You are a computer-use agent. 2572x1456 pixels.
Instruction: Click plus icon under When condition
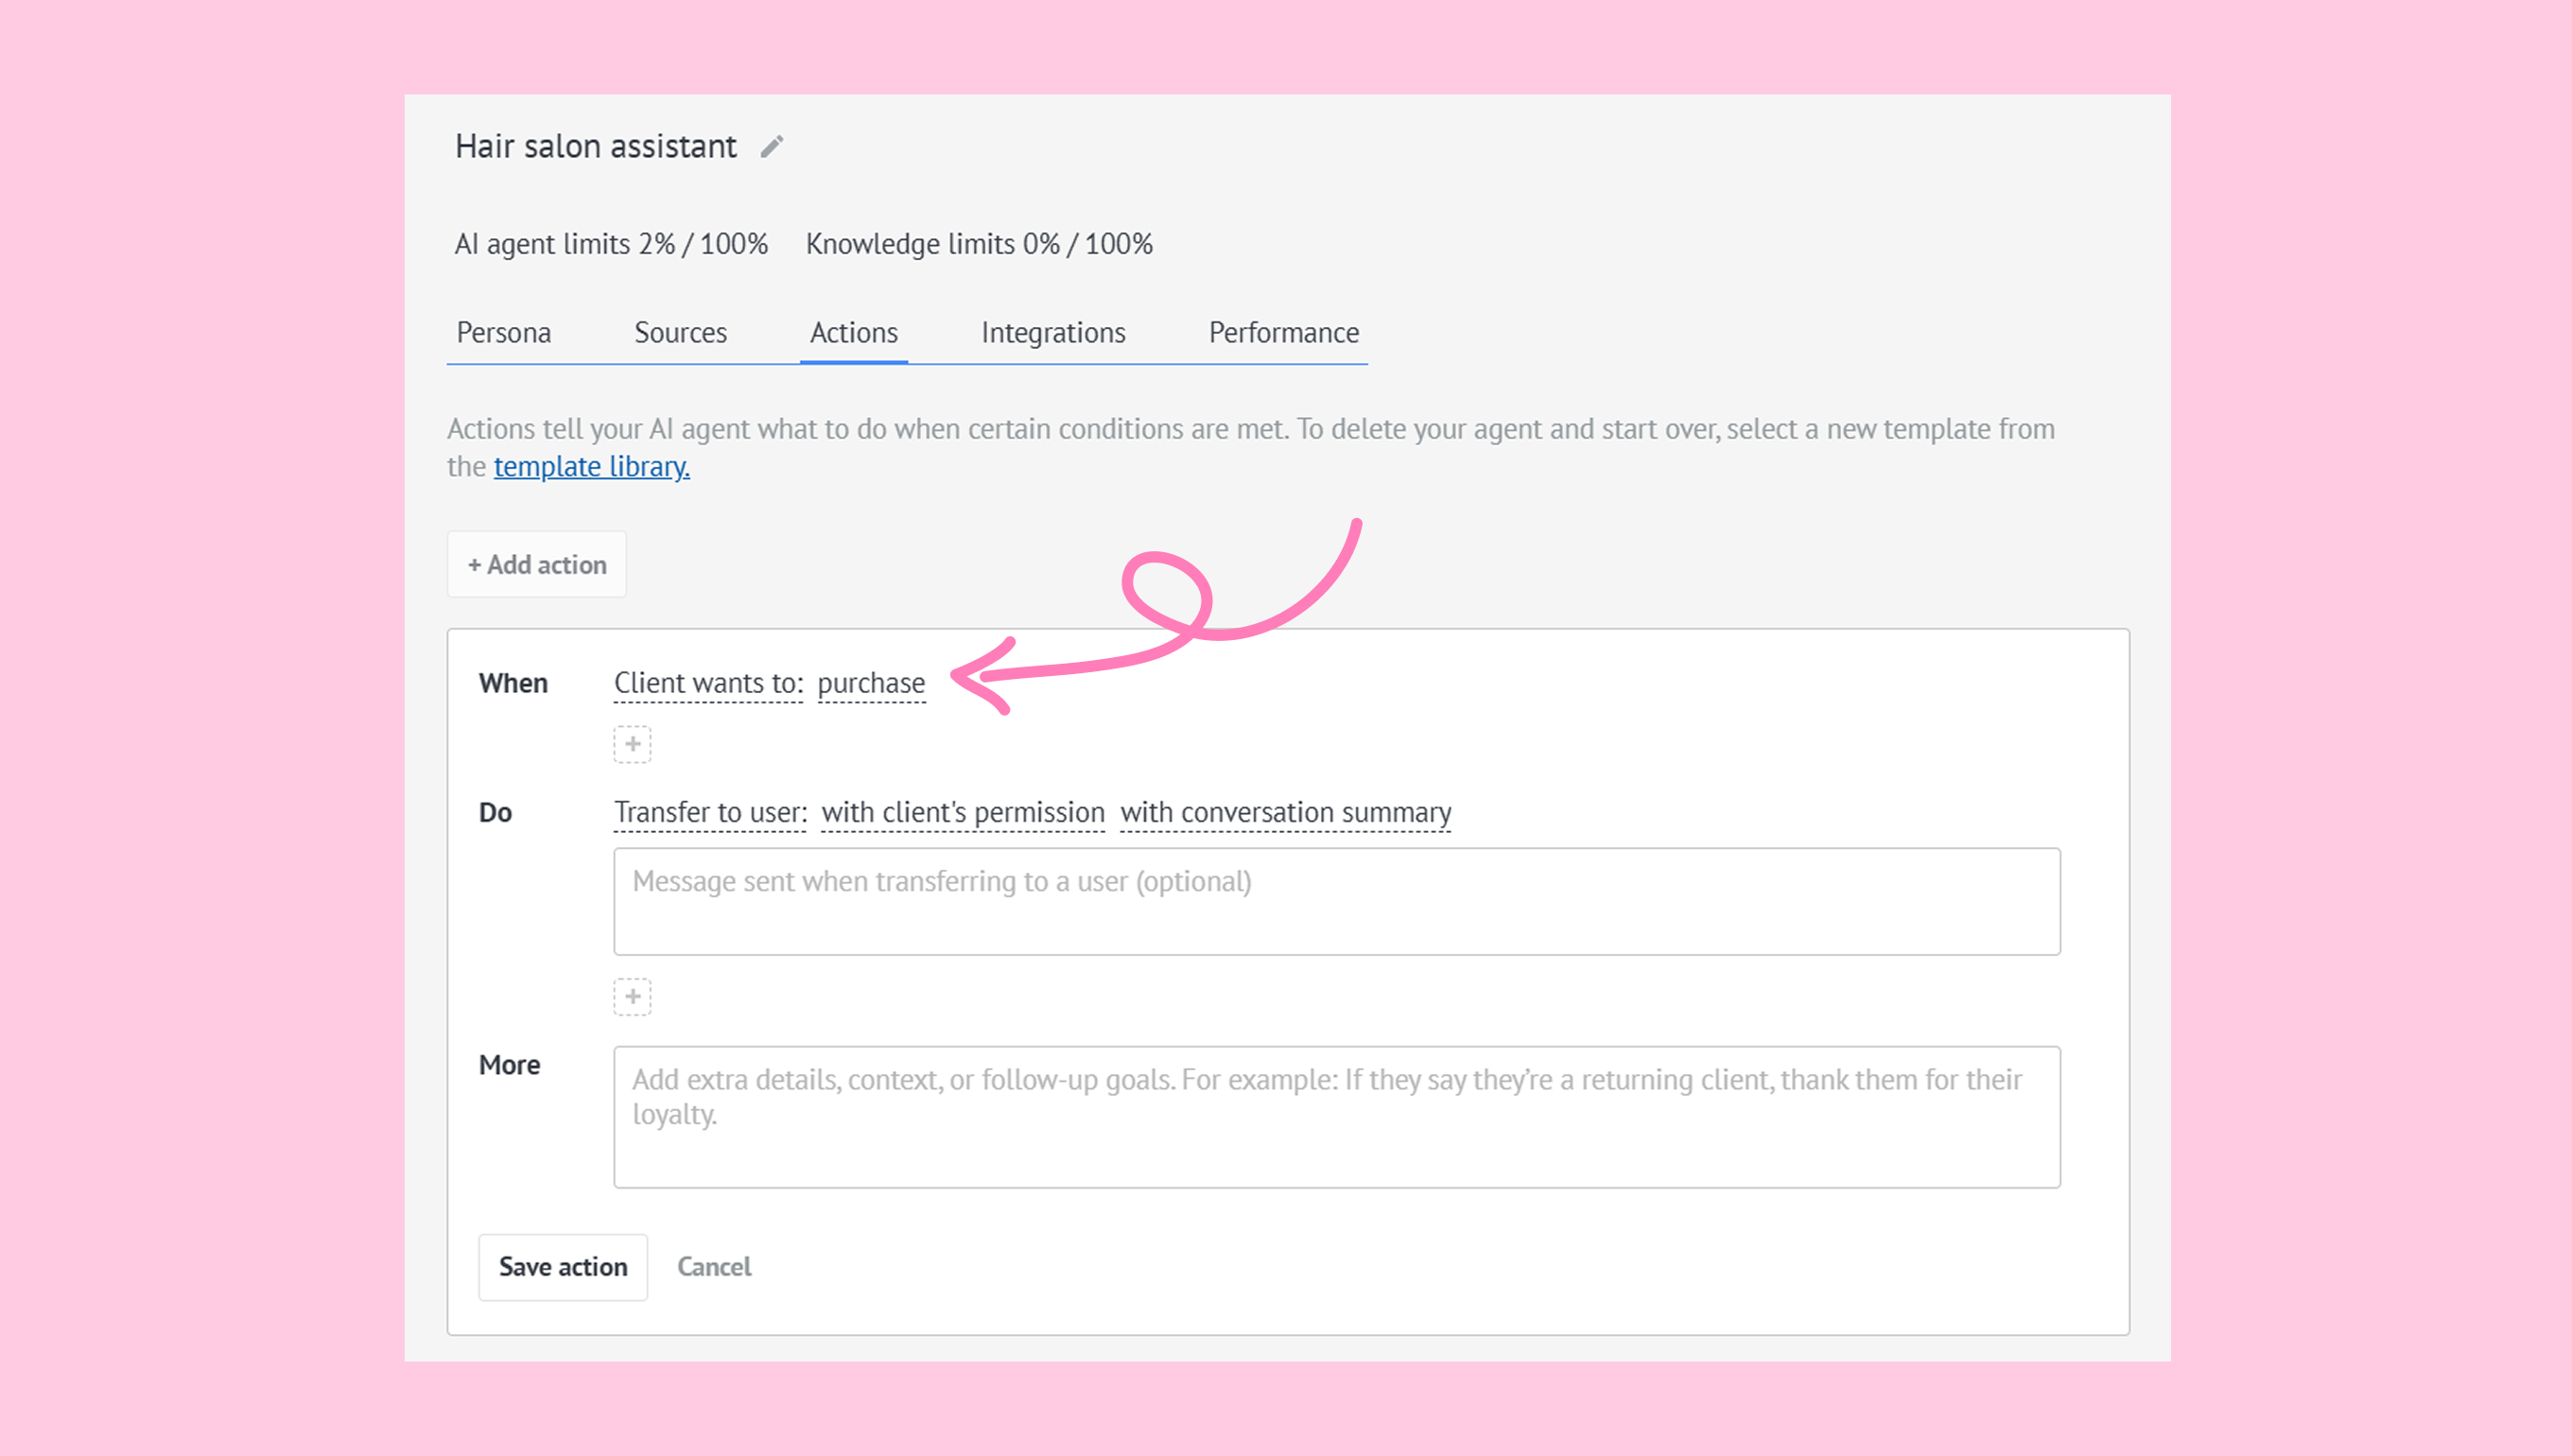tap(632, 745)
